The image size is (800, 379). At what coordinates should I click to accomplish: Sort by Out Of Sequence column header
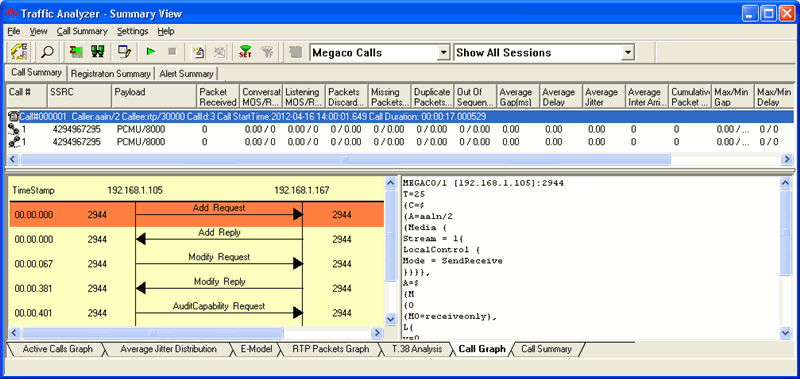(475, 97)
